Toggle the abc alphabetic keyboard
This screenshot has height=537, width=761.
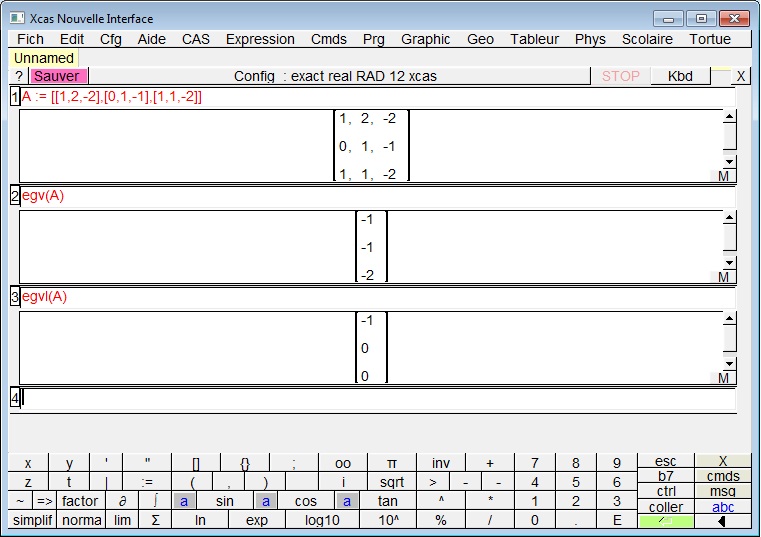[x=722, y=507]
